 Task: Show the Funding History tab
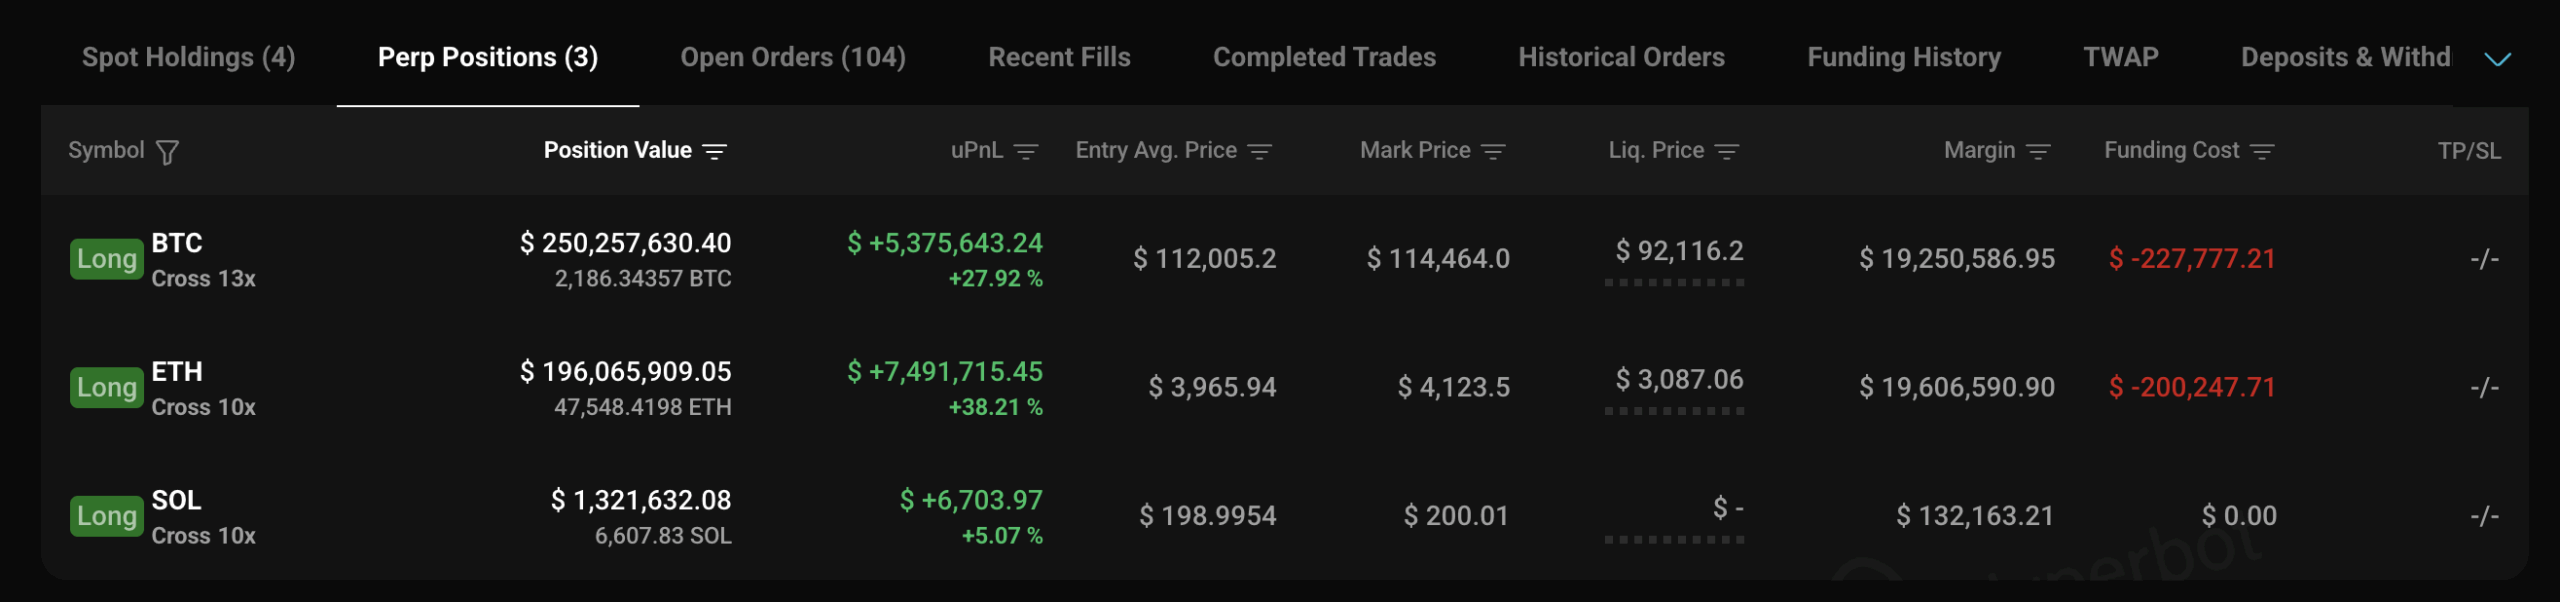1904,57
